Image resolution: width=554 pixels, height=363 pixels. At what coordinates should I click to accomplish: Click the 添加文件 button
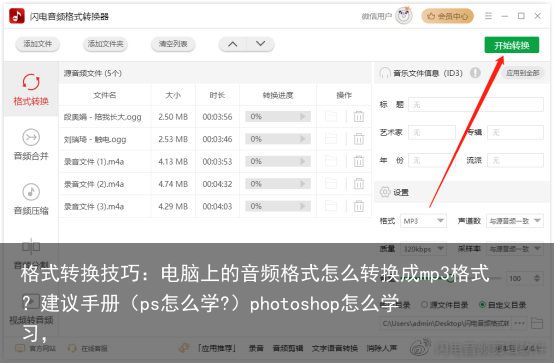37,44
